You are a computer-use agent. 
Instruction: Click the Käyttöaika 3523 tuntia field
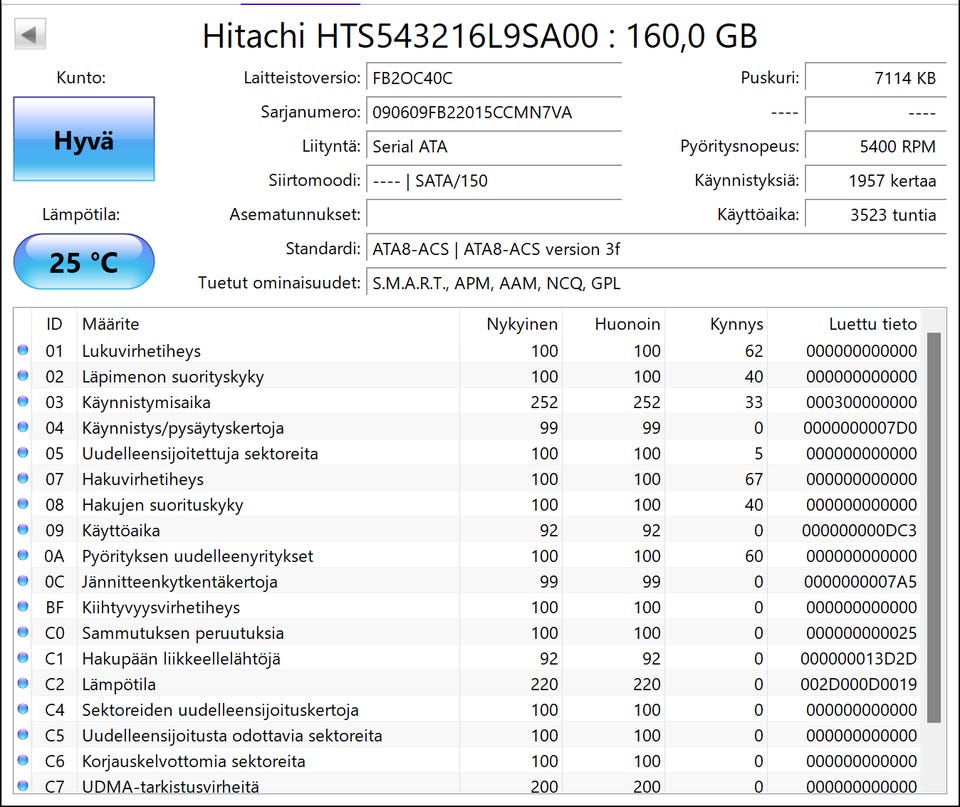(x=876, y=215)
